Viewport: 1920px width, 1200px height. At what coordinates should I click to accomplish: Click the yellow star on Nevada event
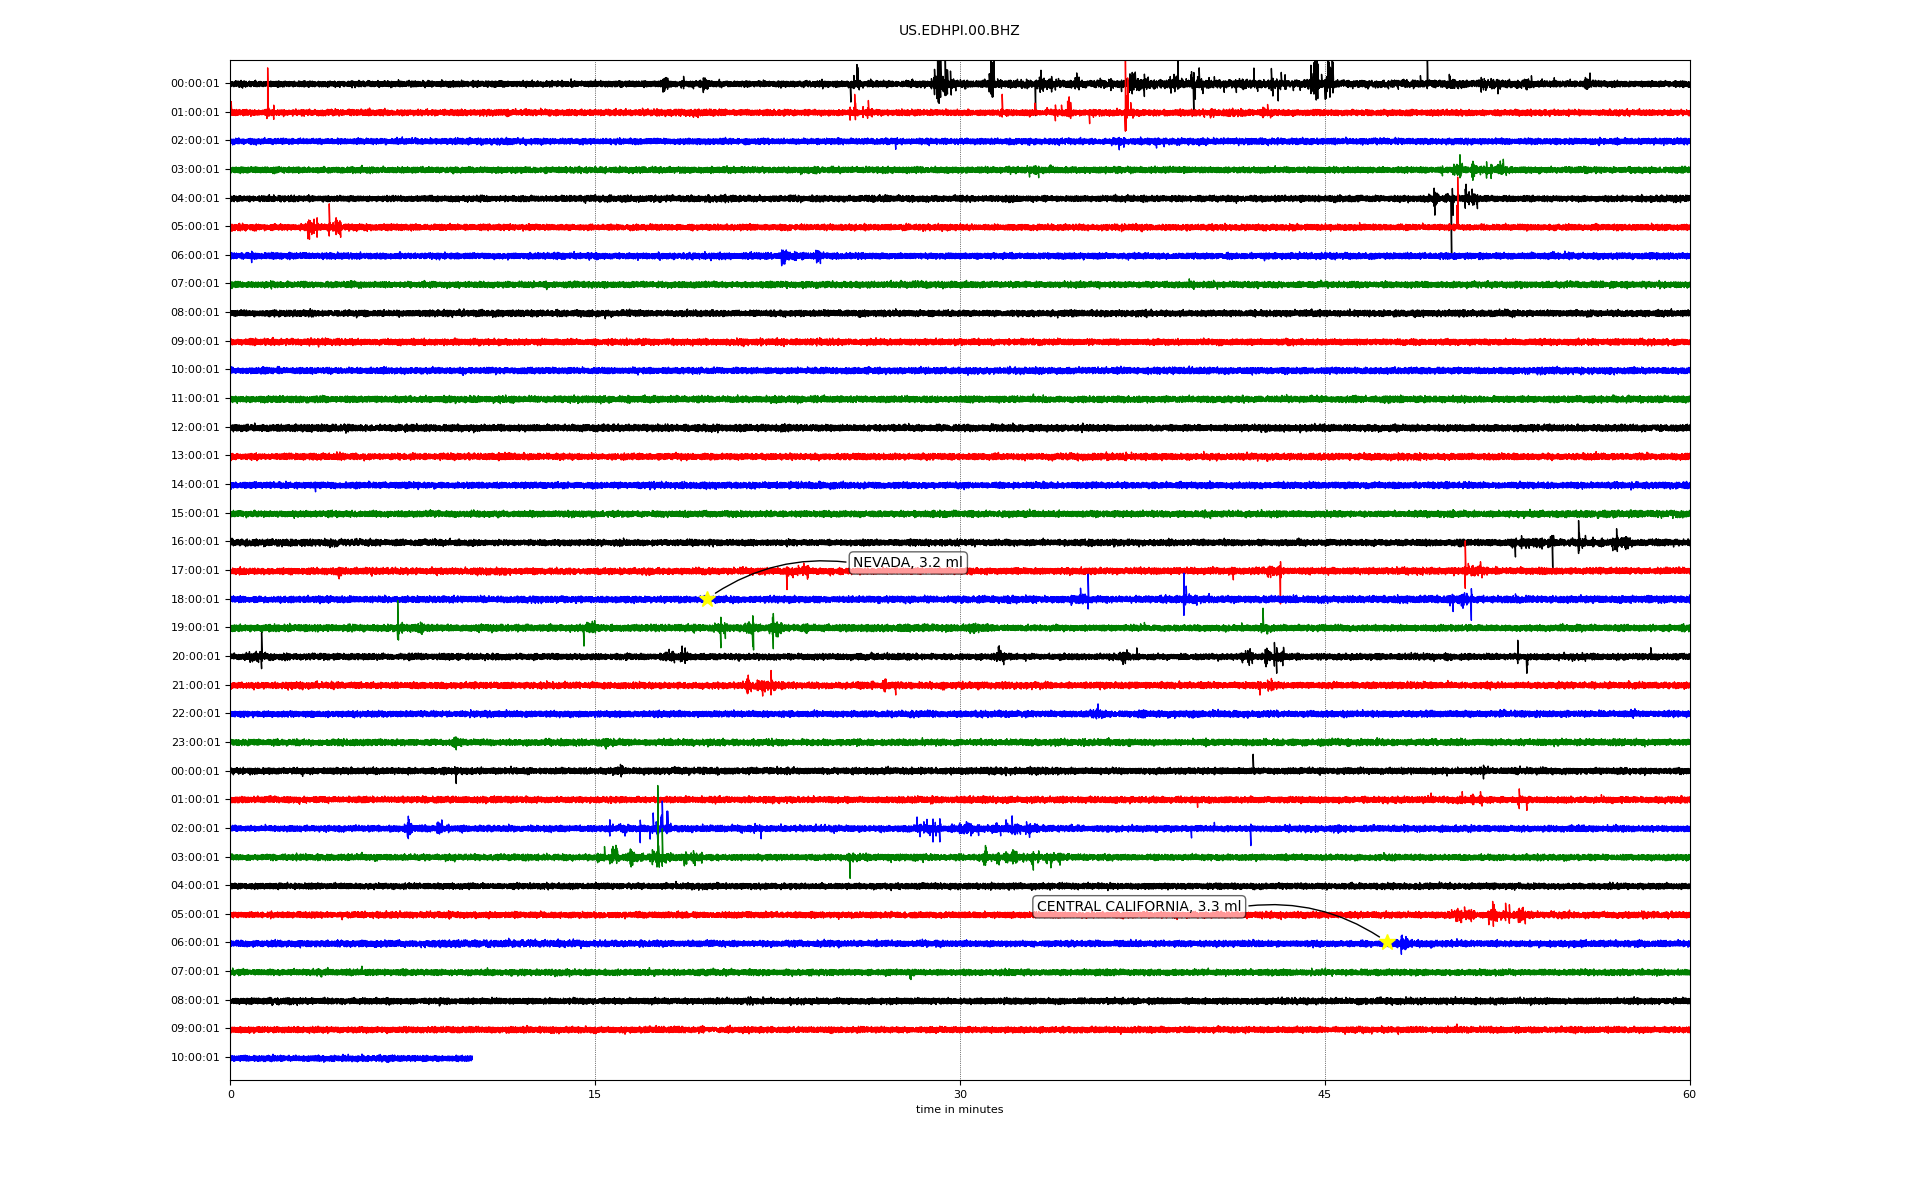[x=707, y=599]
